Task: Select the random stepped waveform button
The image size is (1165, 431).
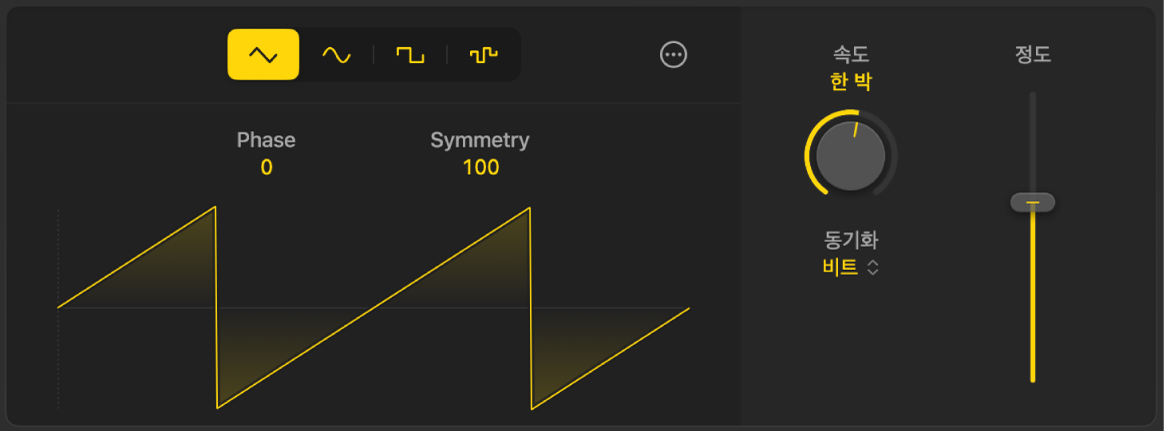Action: [484, 55]
